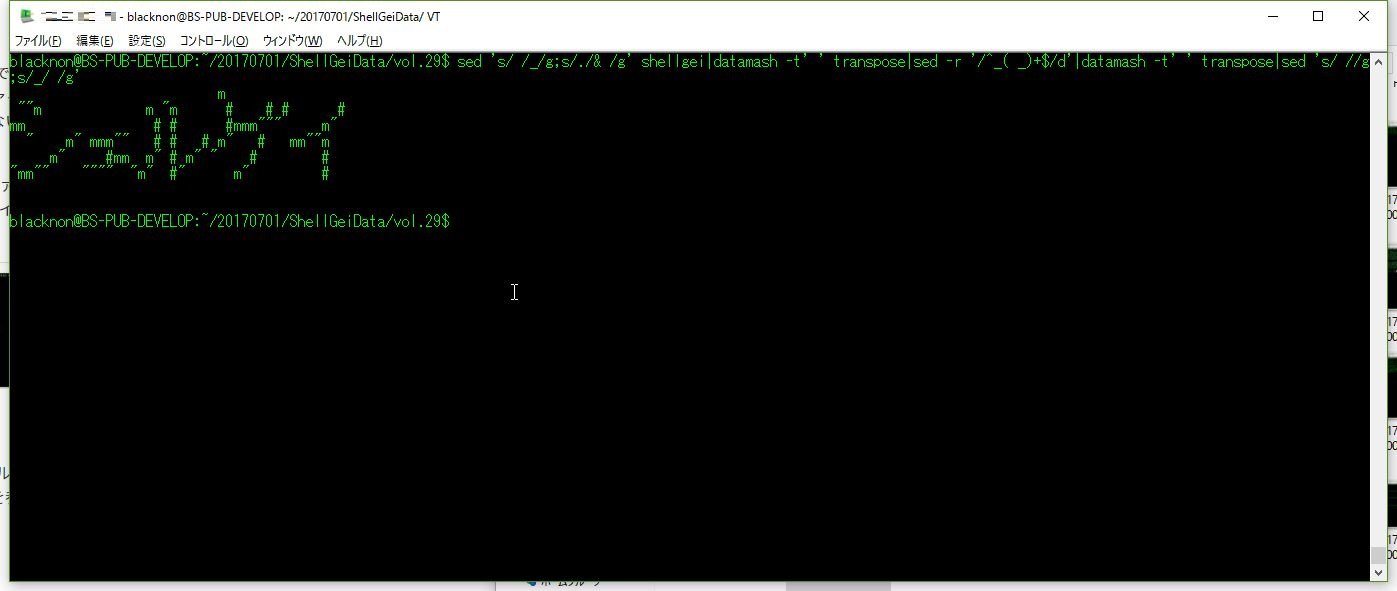Open the ファイル(F) menu
This screenshot has height=591, width=1397.
coord(38,40)
